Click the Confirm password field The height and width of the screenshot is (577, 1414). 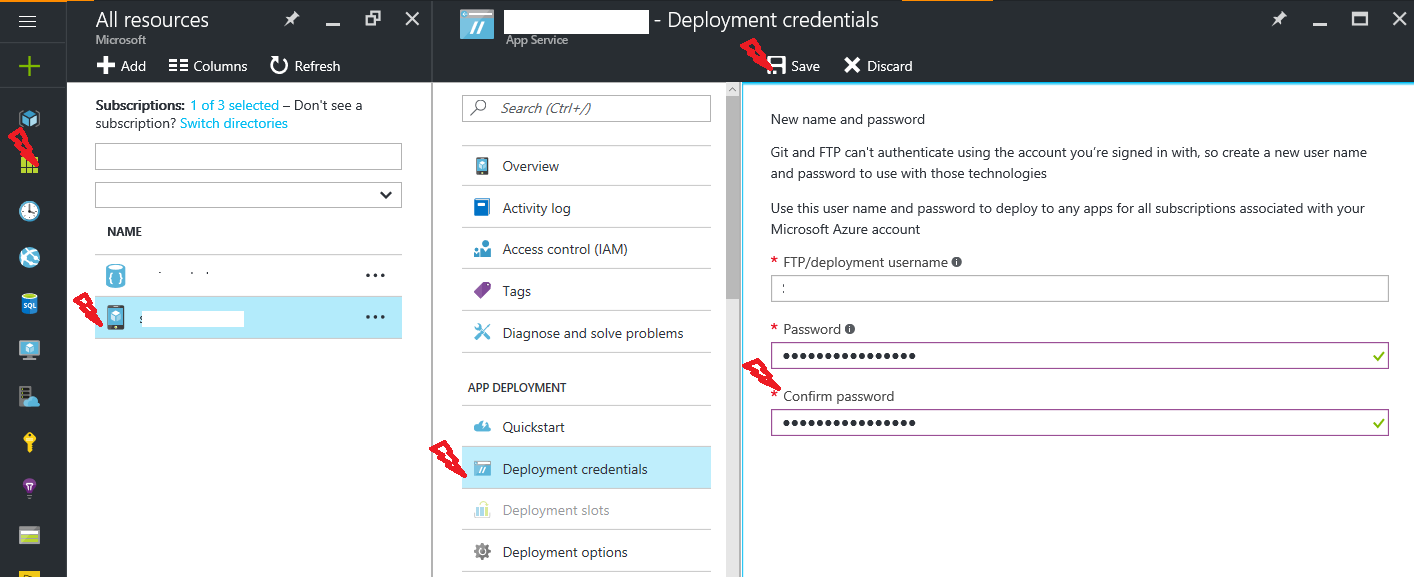click(x=1080, y=422)
